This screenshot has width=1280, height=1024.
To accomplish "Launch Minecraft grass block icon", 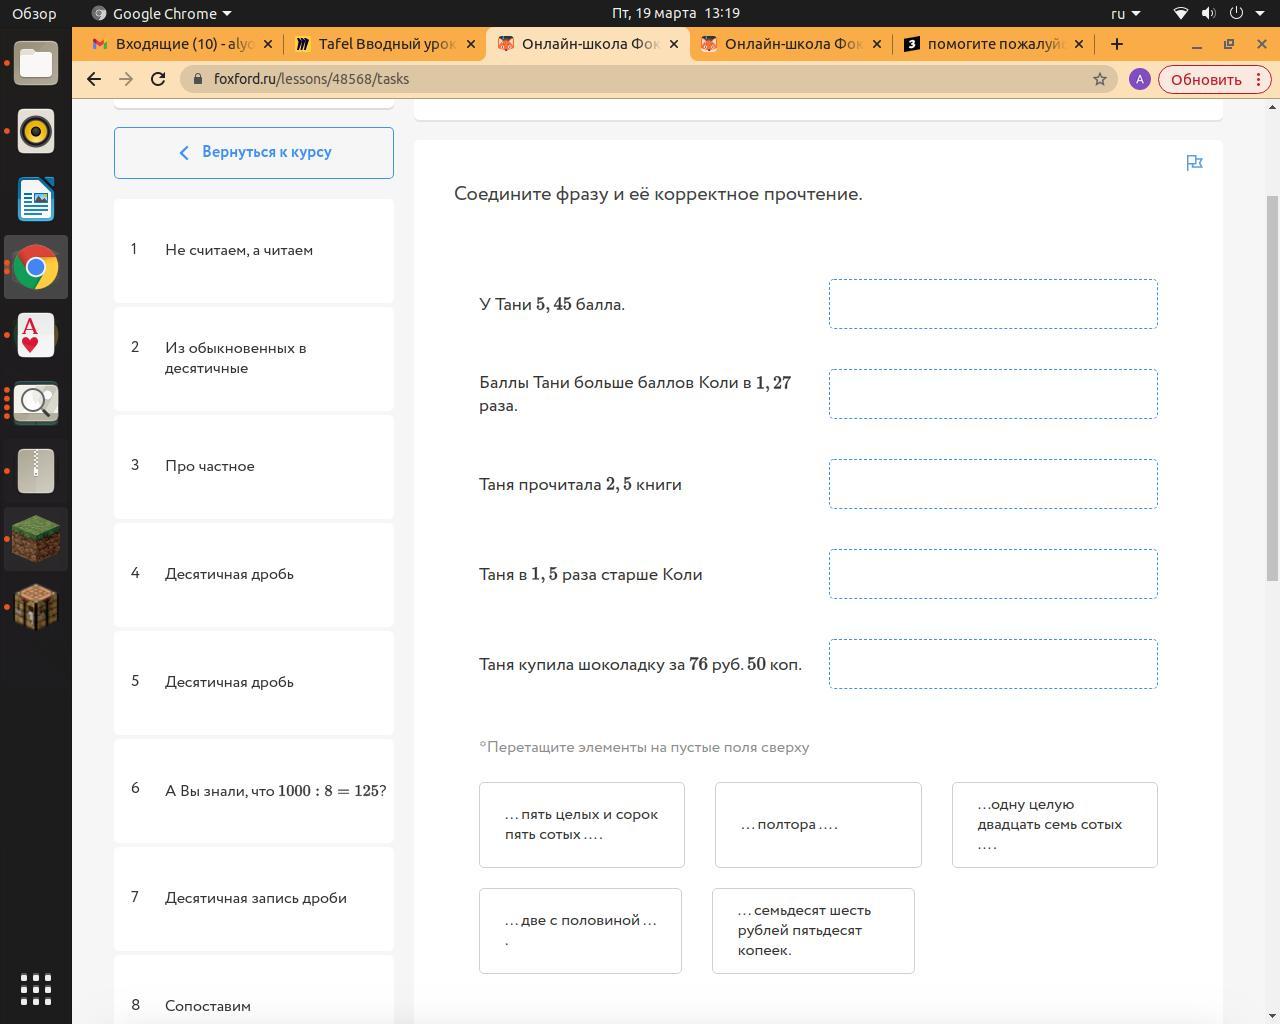I will pos(36,539).
